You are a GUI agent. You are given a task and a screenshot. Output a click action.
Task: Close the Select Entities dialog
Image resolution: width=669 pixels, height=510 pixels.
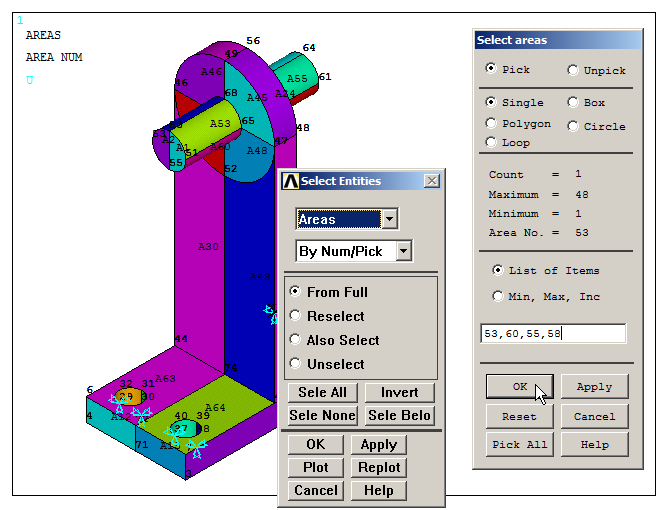[x=431, y=181]
